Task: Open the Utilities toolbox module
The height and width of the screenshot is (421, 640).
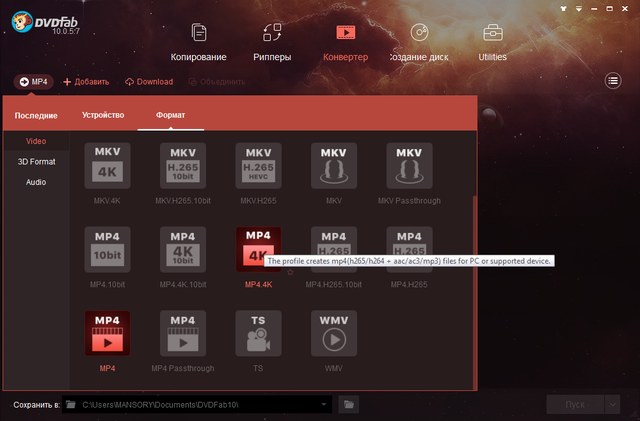Action: click(493, 42)
